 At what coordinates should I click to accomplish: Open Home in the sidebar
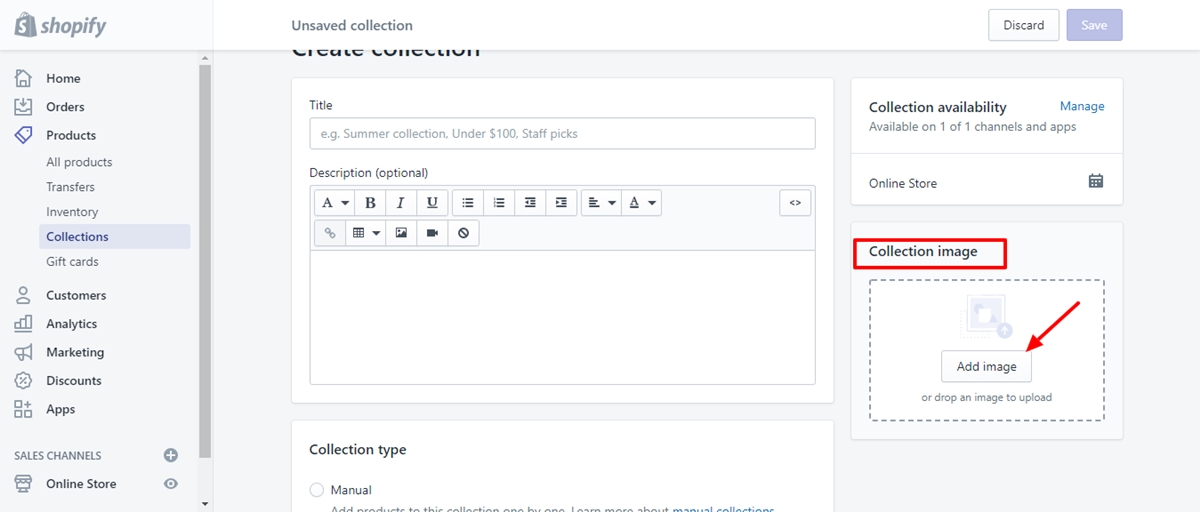pyautogui.click(x=63, y=78)
